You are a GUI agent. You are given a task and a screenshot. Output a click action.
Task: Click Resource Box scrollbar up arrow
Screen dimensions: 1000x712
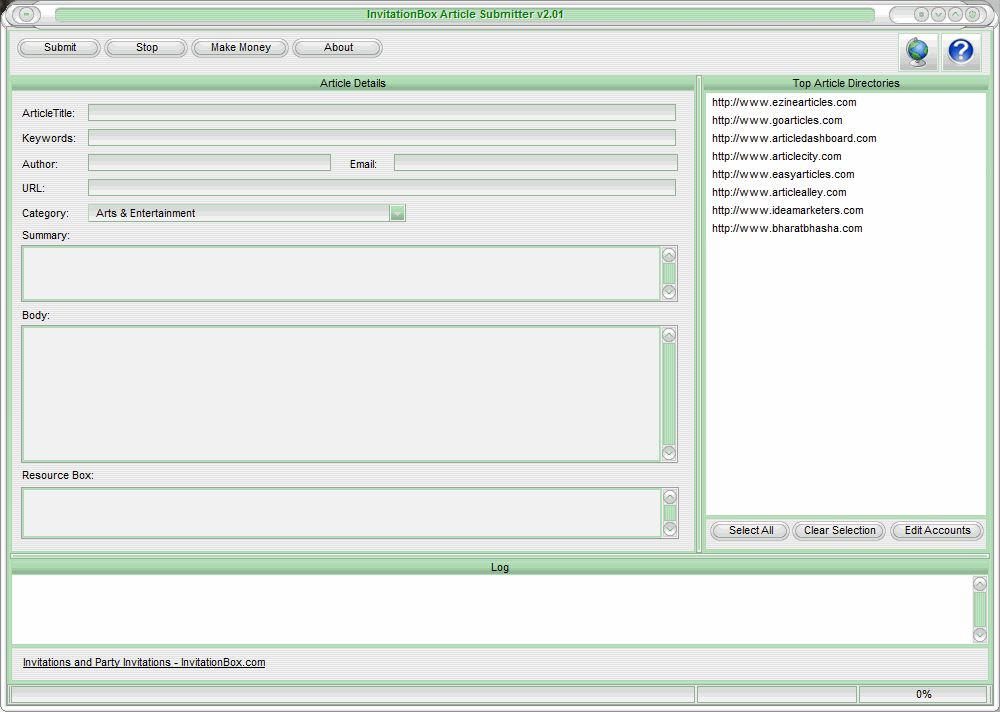tap(670, 497)
